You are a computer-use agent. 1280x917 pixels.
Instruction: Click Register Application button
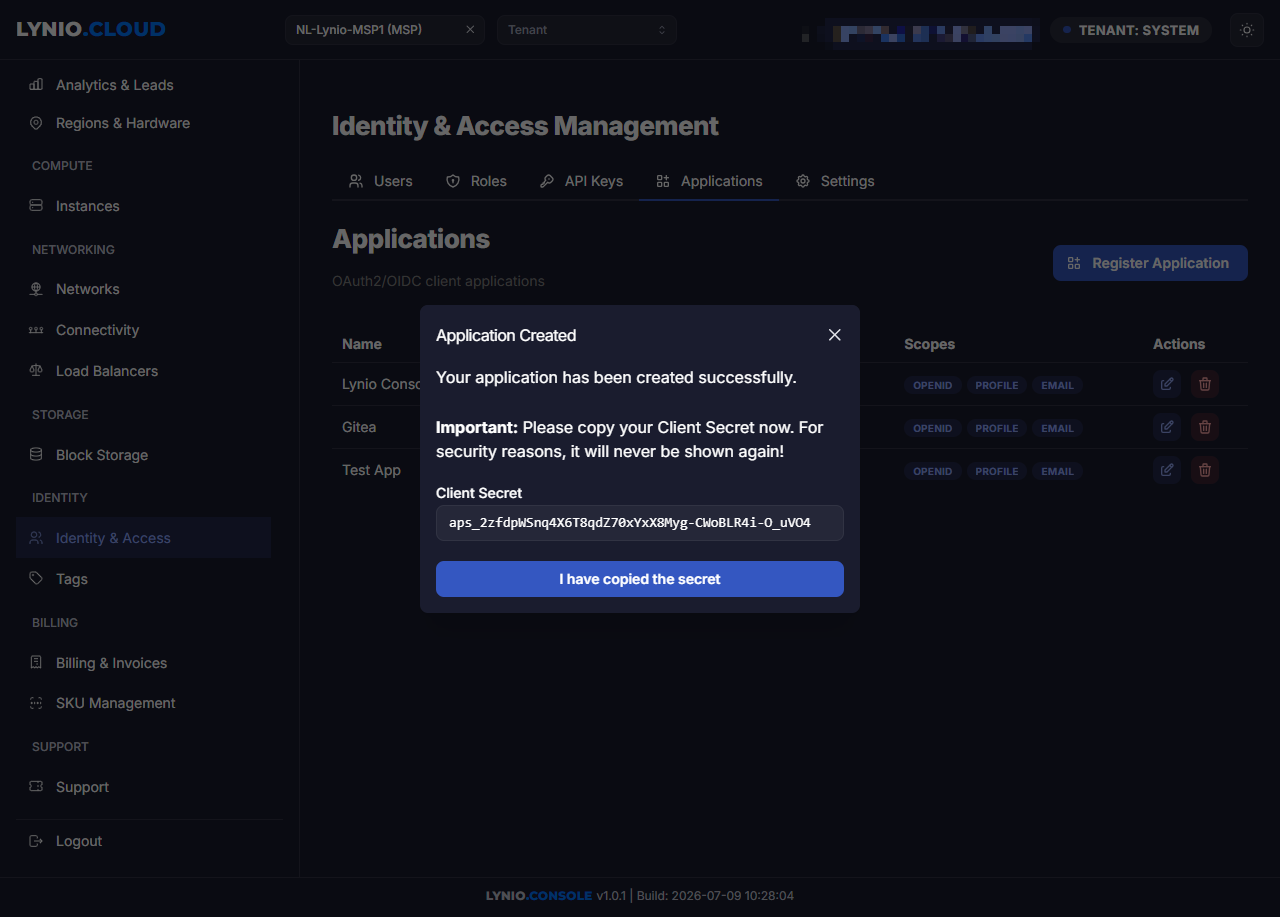[1150, 263]
